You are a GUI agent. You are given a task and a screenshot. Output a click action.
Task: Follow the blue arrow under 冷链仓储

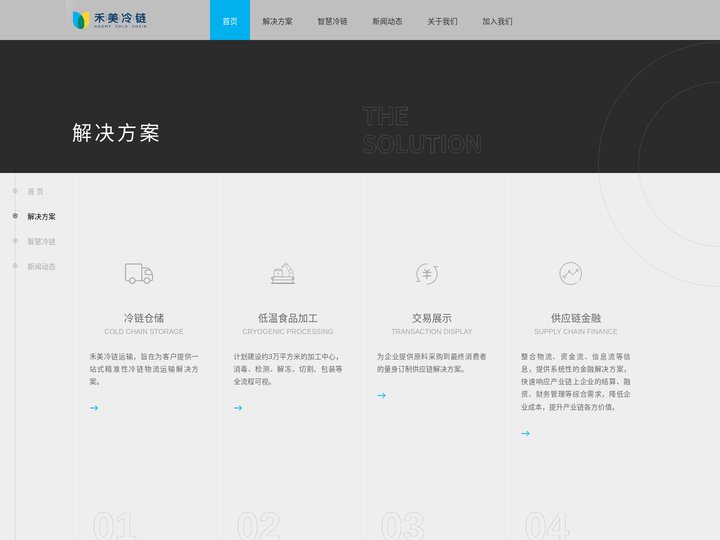pos(94,408)
